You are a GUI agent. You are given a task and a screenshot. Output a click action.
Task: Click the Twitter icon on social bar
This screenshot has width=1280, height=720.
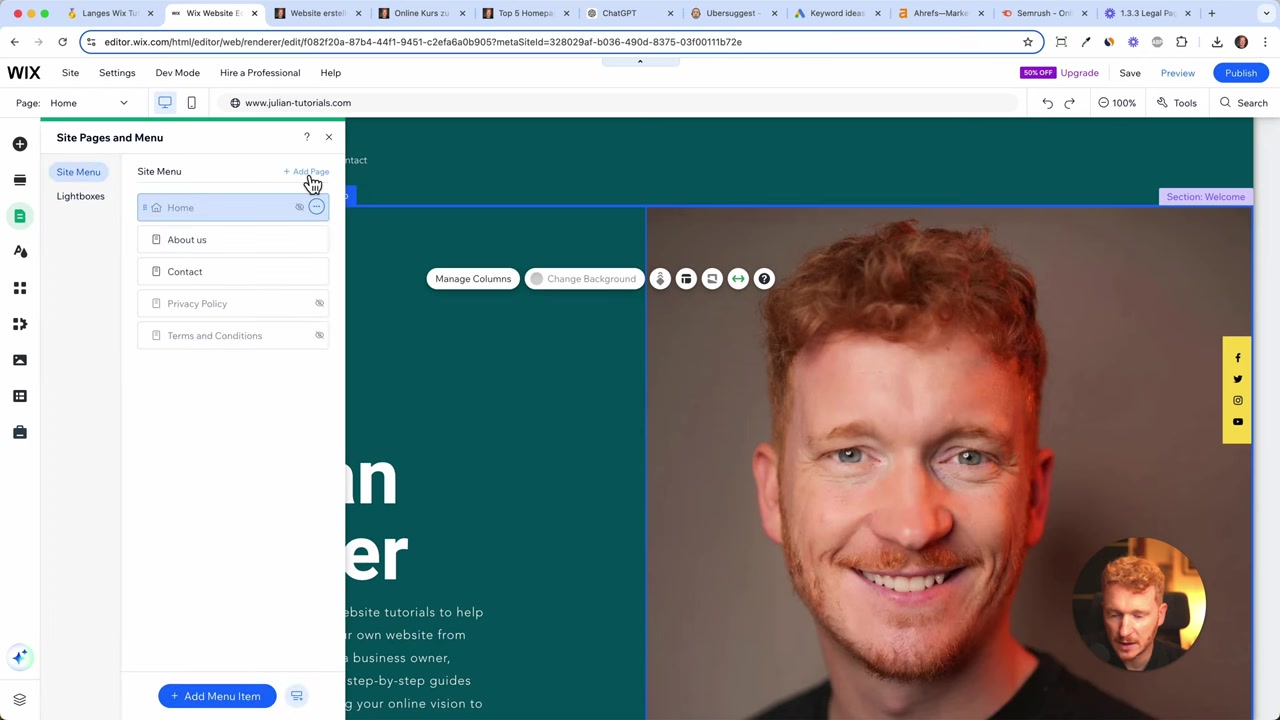point(1238,379)
